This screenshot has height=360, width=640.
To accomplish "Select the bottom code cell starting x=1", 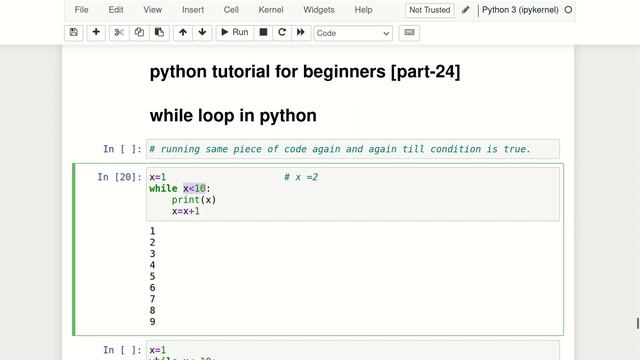I will coord(353,351).
